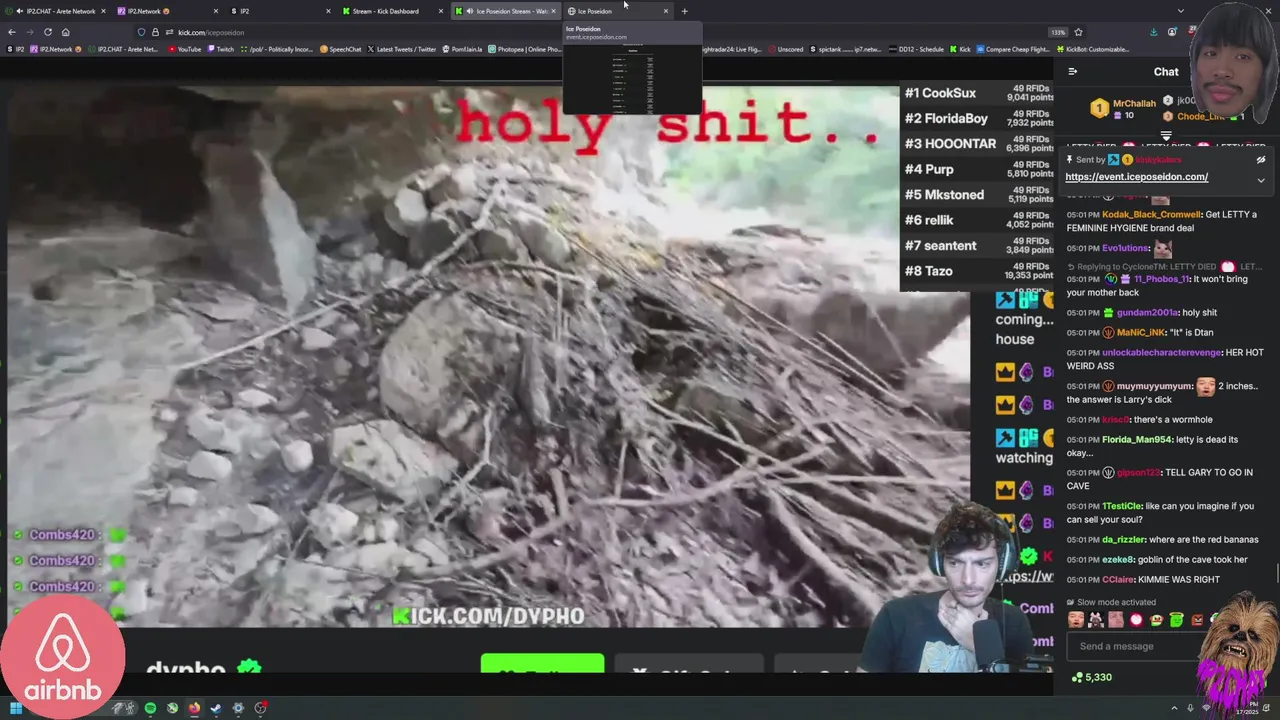Insert the green halo emote
Image resolution: width=1280 pixels, height=720 pixels.
1176,619
